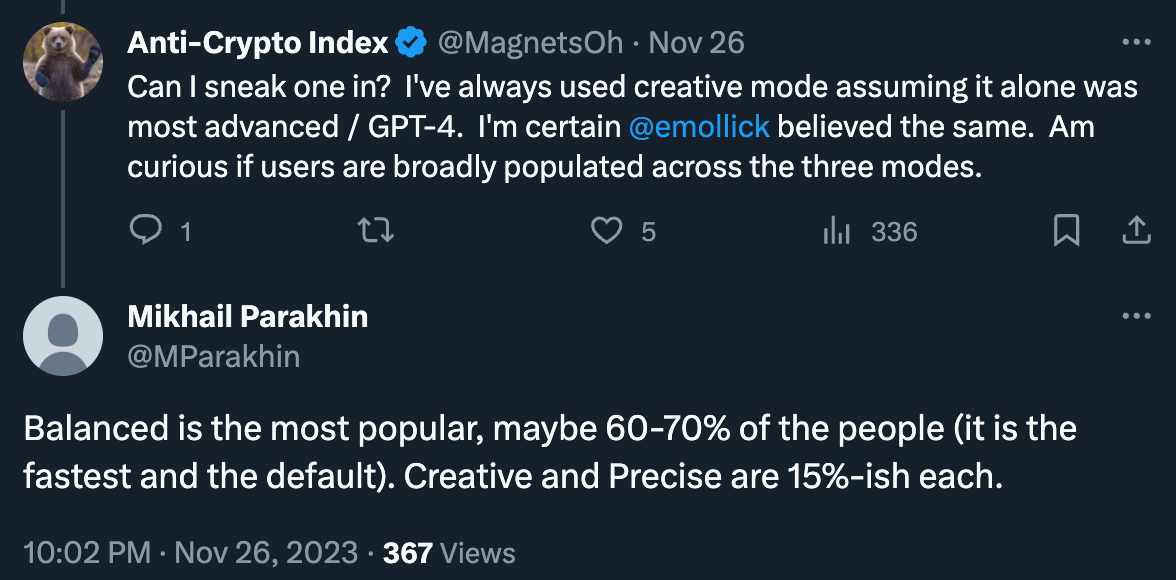The image size is (1176, 580).
Task: Open the @MagnetsOh handle
Action: click(x=530, y=43)
